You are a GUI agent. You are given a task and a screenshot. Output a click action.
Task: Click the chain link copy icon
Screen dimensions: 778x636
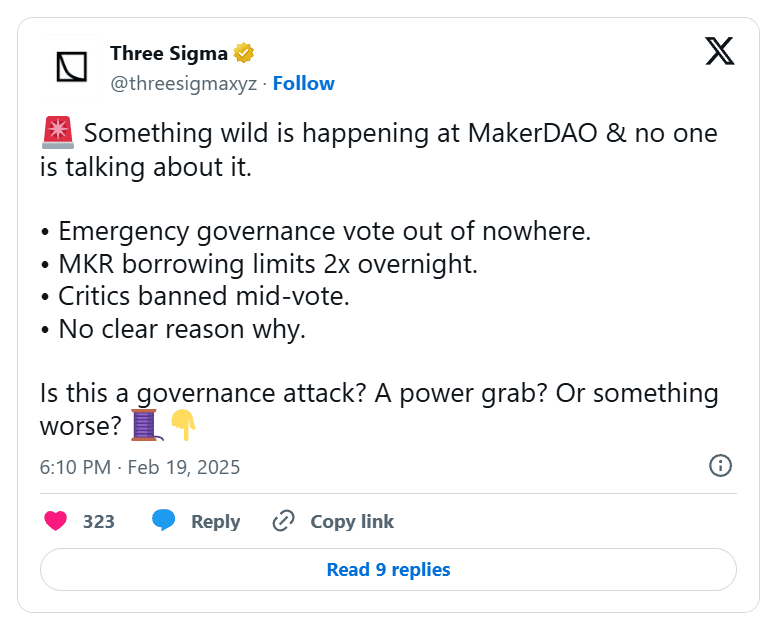point(284,521)
